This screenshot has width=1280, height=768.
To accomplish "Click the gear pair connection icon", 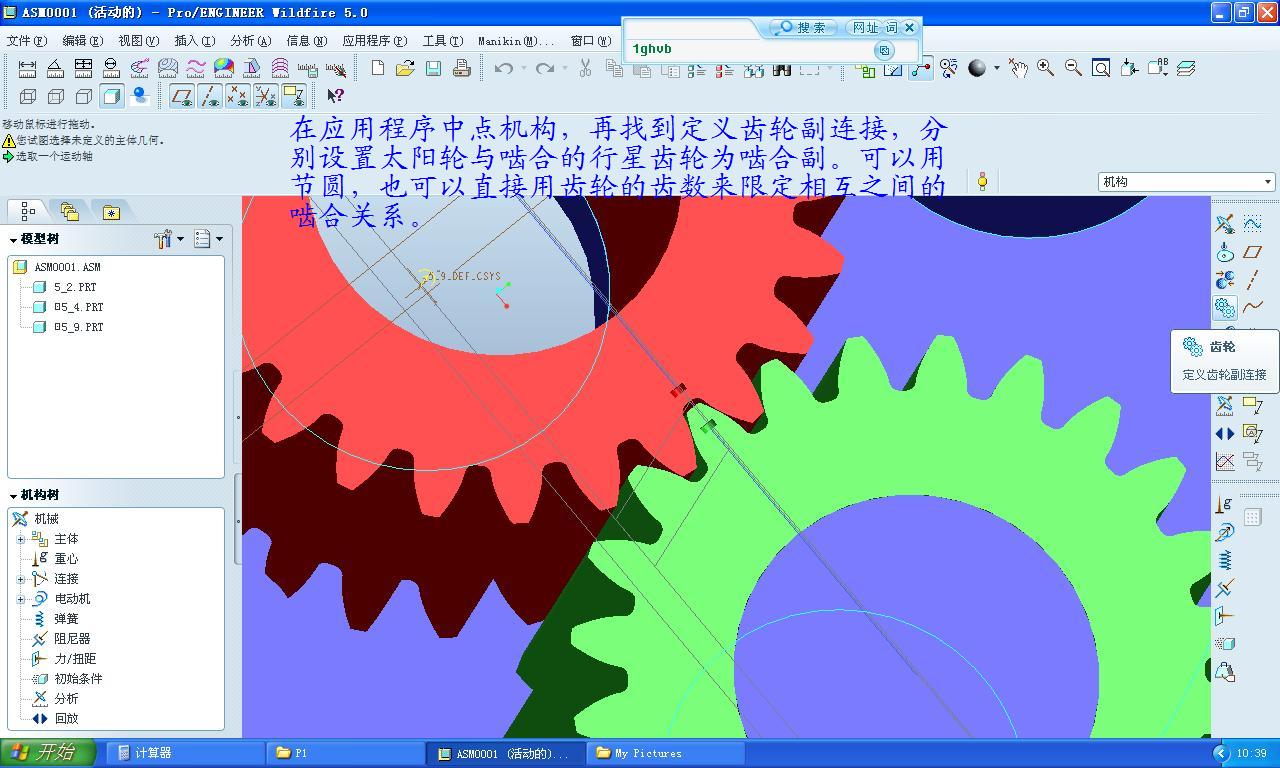I will click(x=1225, y=308).
